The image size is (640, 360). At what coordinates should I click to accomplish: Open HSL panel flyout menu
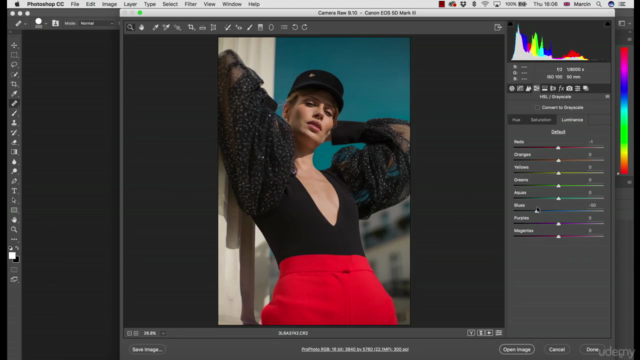[x=607, y=97]
